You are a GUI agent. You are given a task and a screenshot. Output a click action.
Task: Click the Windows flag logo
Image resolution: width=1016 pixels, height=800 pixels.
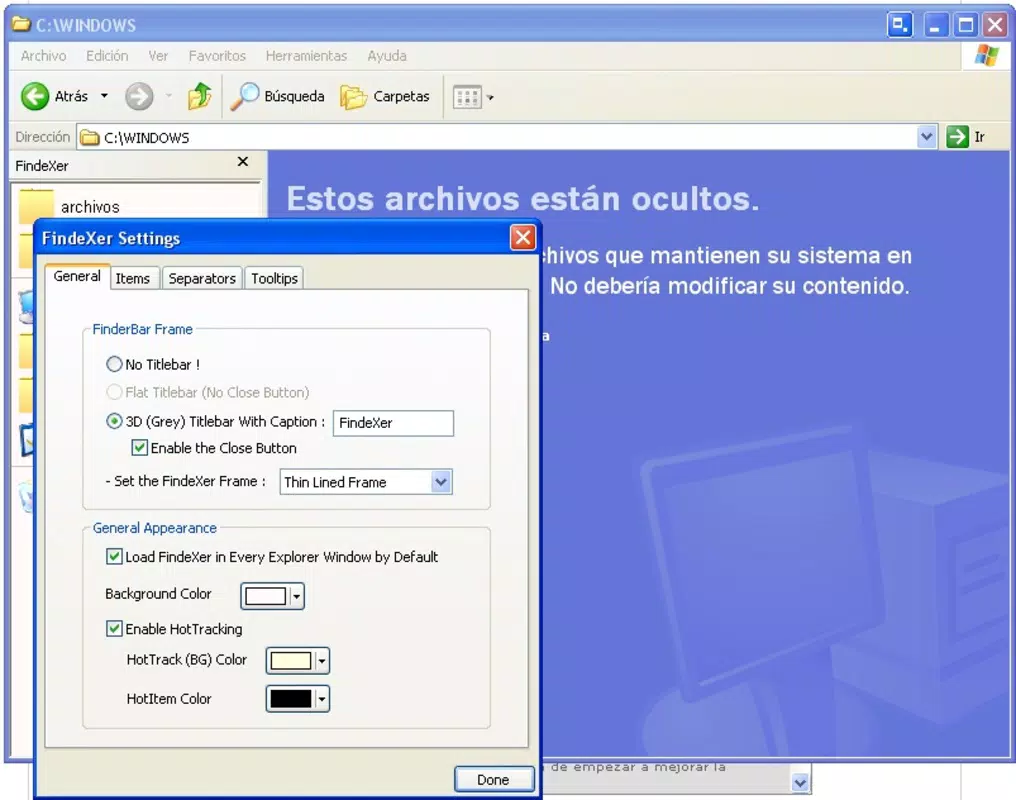986,55
